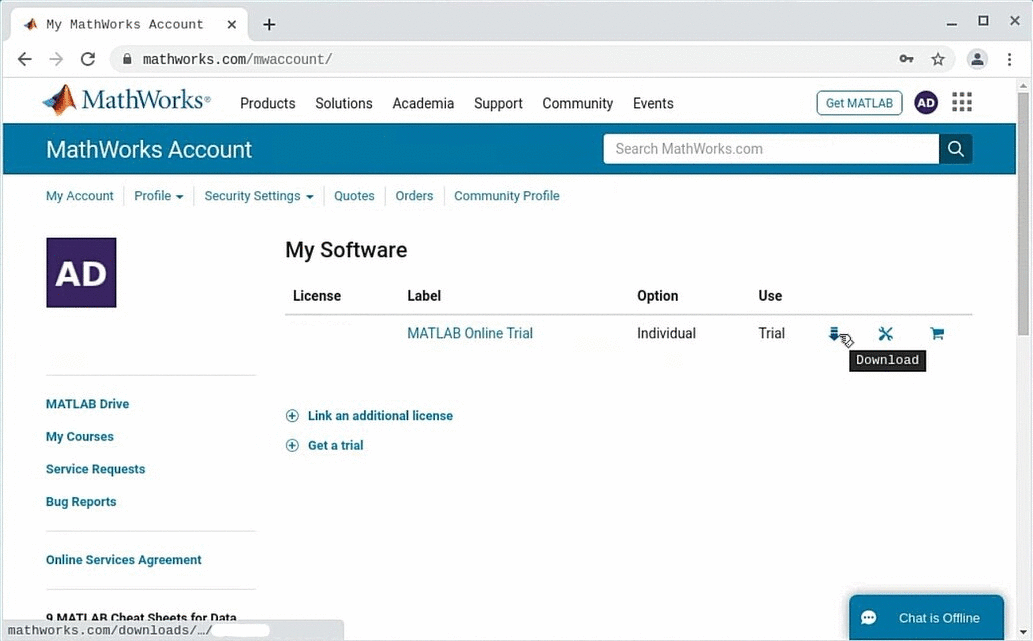This screenshot has height=641, width=1033.
Task: Click the large AD profile picture
Action: (x=81, y=273)
